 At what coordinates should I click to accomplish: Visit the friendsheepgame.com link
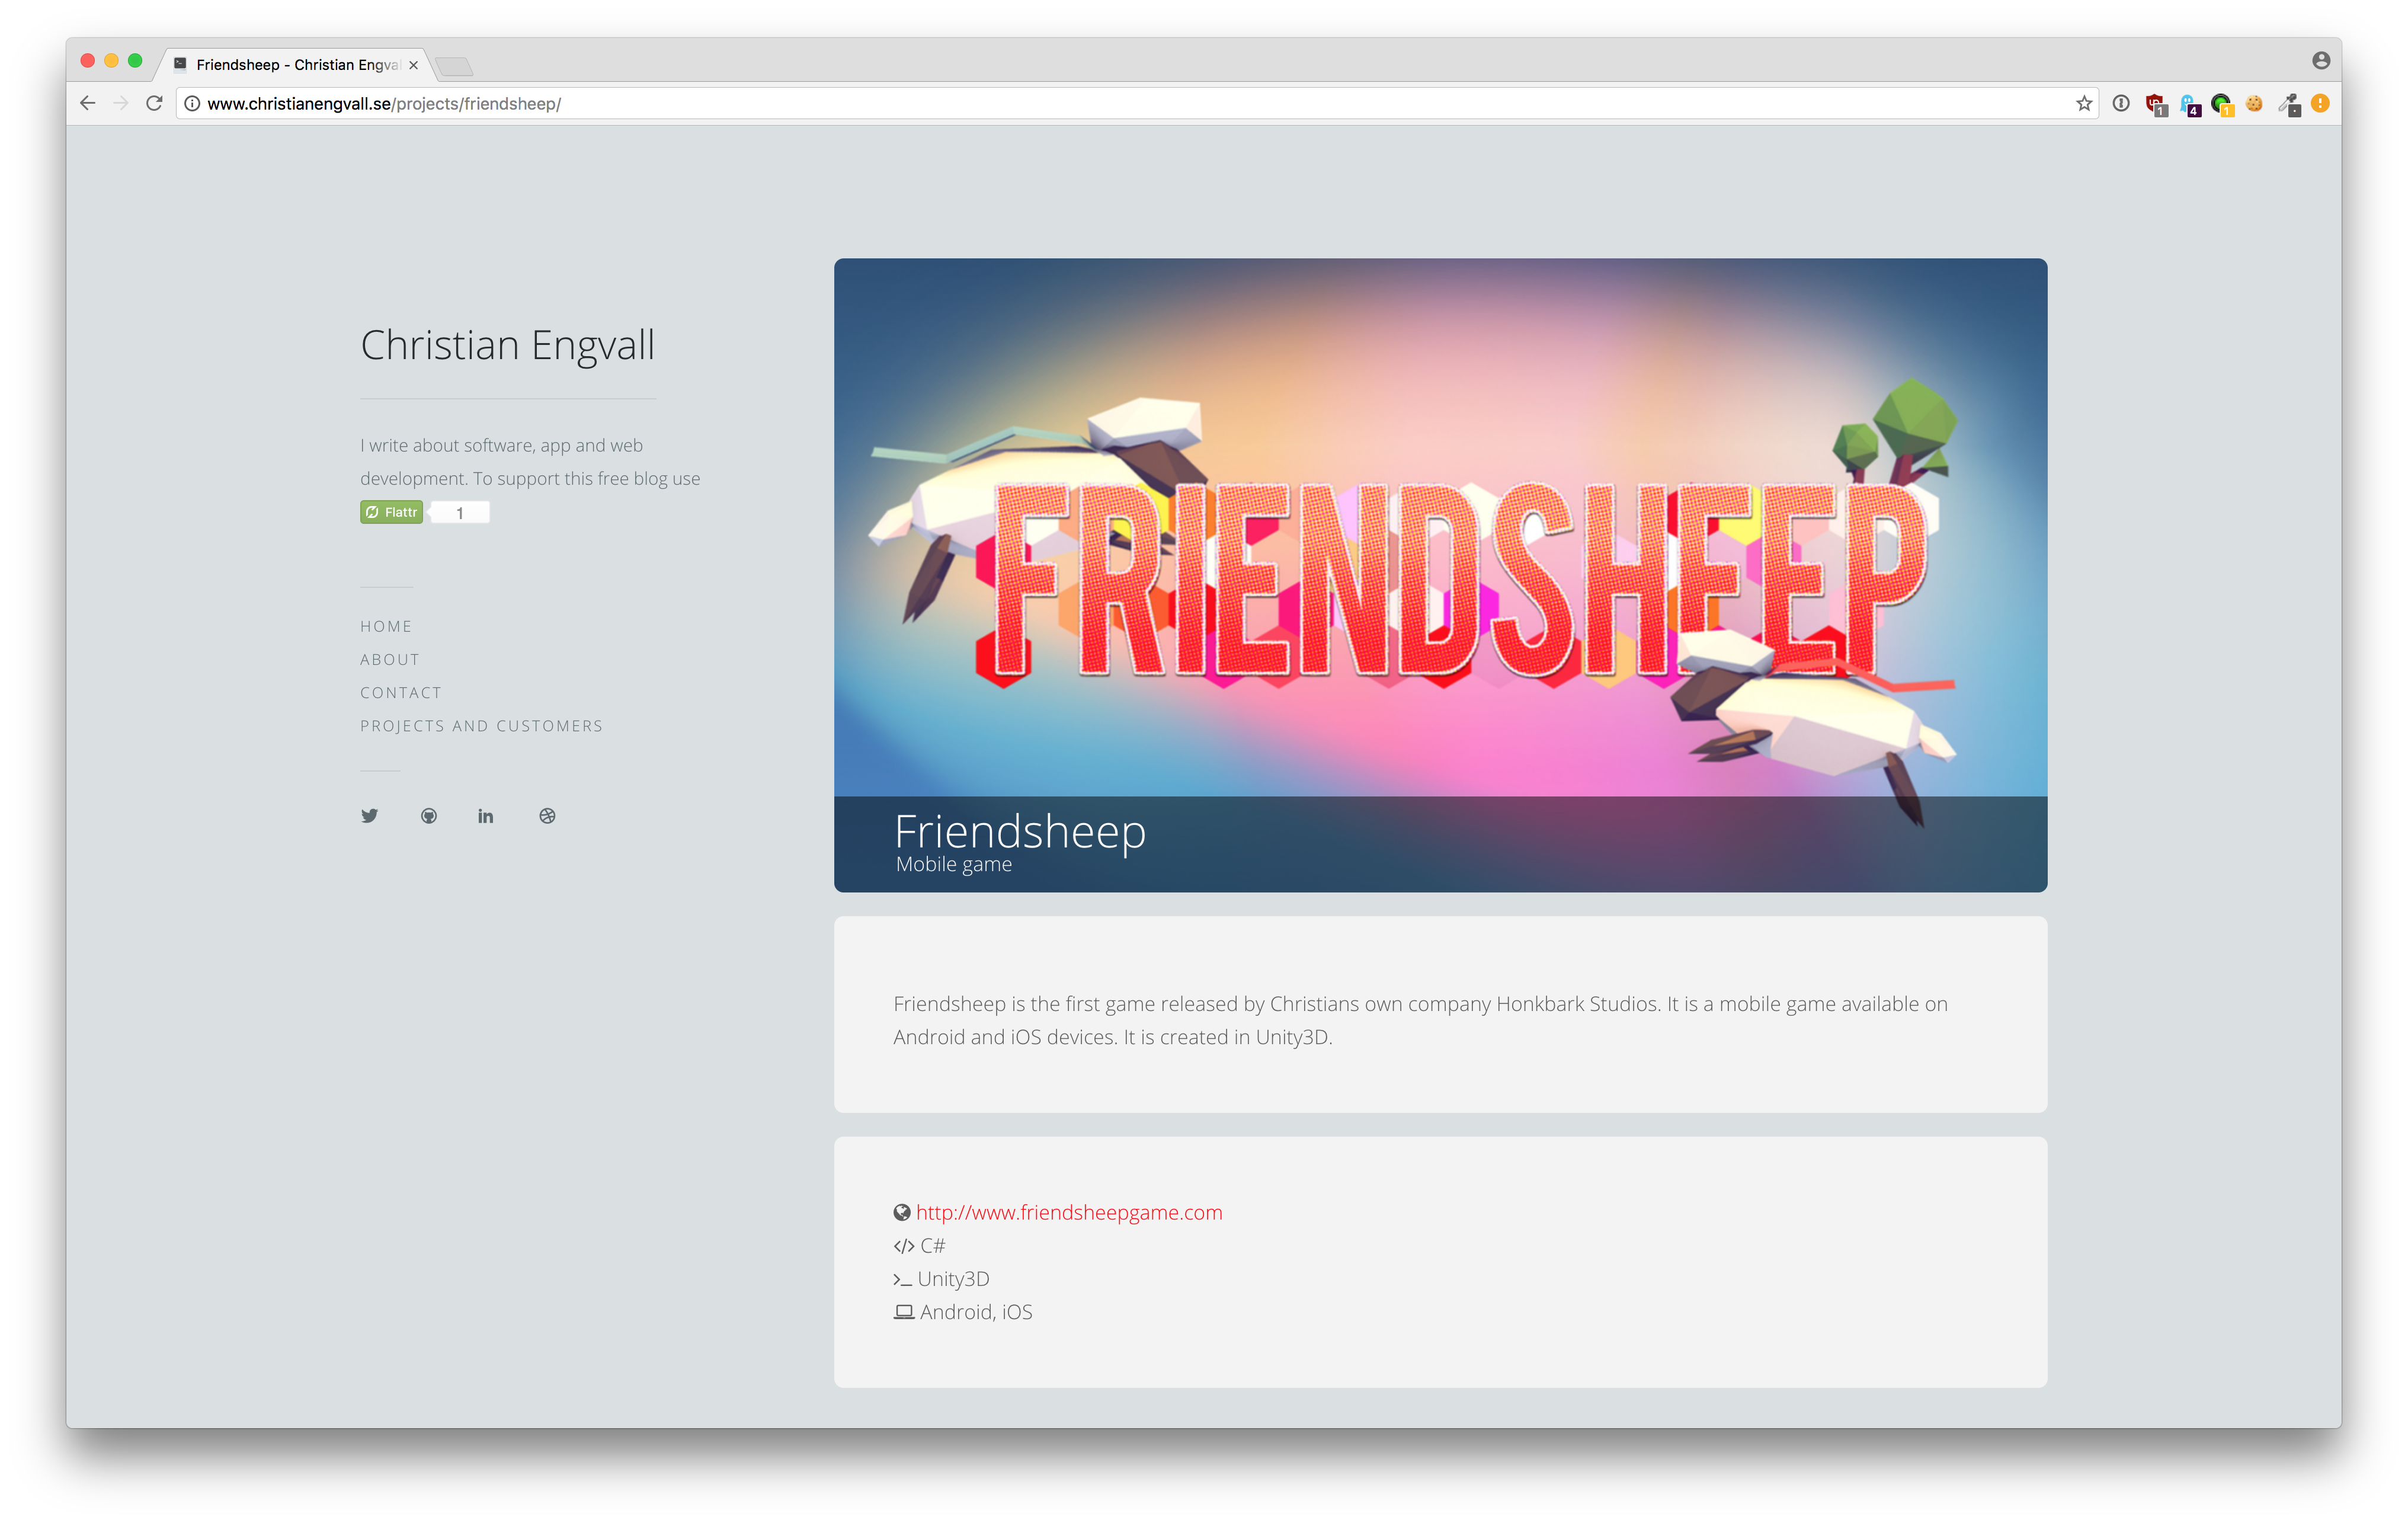1068,1213
